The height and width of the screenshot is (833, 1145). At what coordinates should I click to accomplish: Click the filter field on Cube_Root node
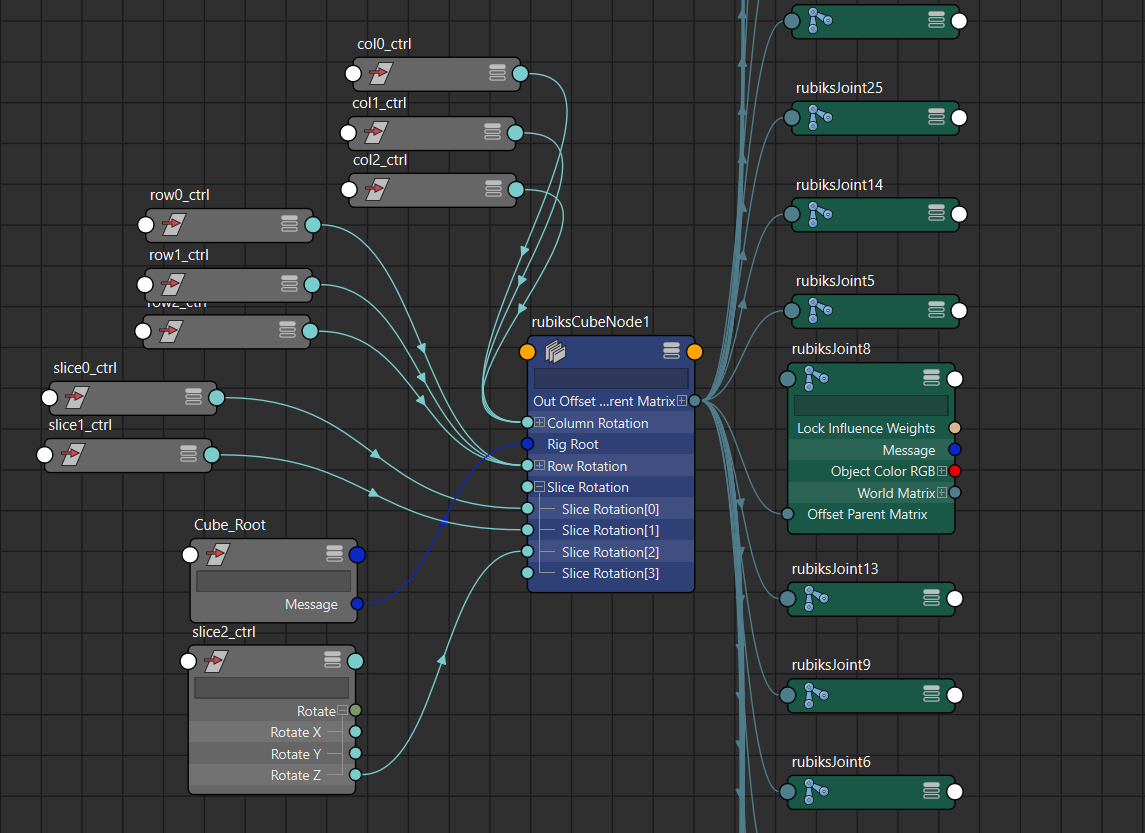click(274, 581)
